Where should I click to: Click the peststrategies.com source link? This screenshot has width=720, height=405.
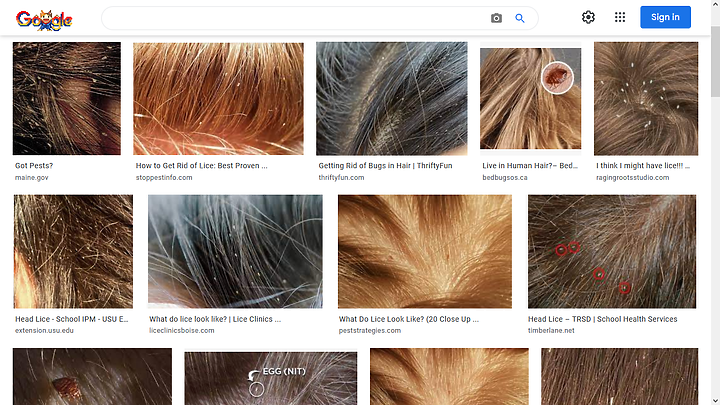pos(370,330)
